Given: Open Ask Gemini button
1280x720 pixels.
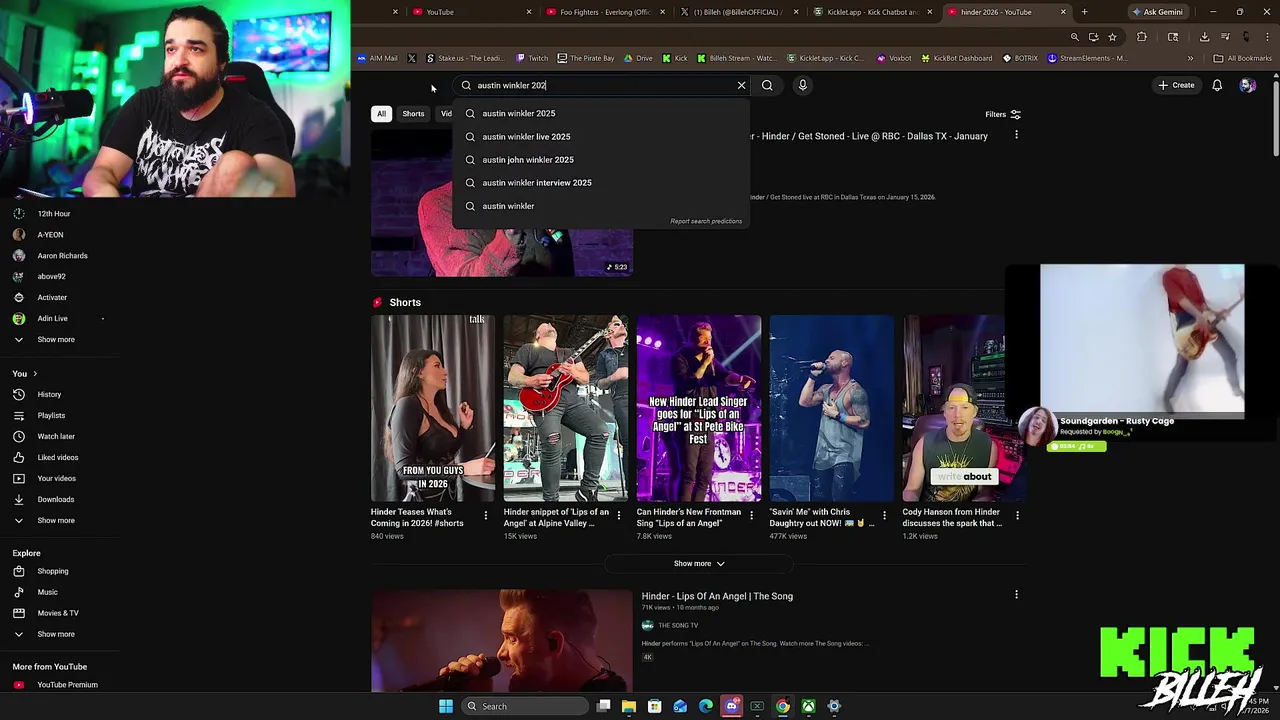Looking at the screenshot, I should click(1157, 12).
